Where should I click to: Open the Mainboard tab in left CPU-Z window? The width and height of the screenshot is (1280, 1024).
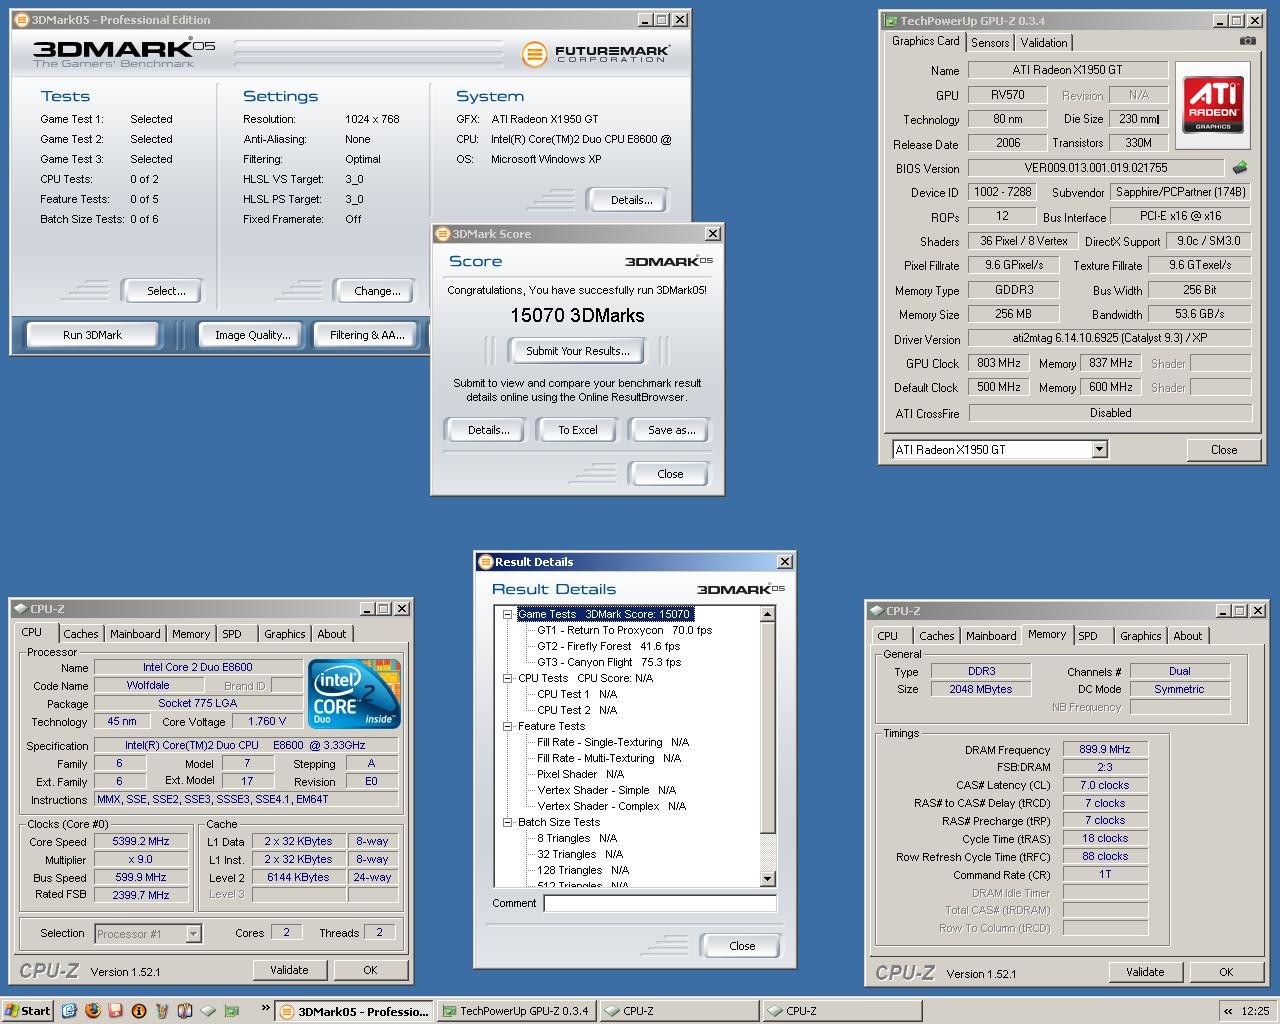coord(135,634)
